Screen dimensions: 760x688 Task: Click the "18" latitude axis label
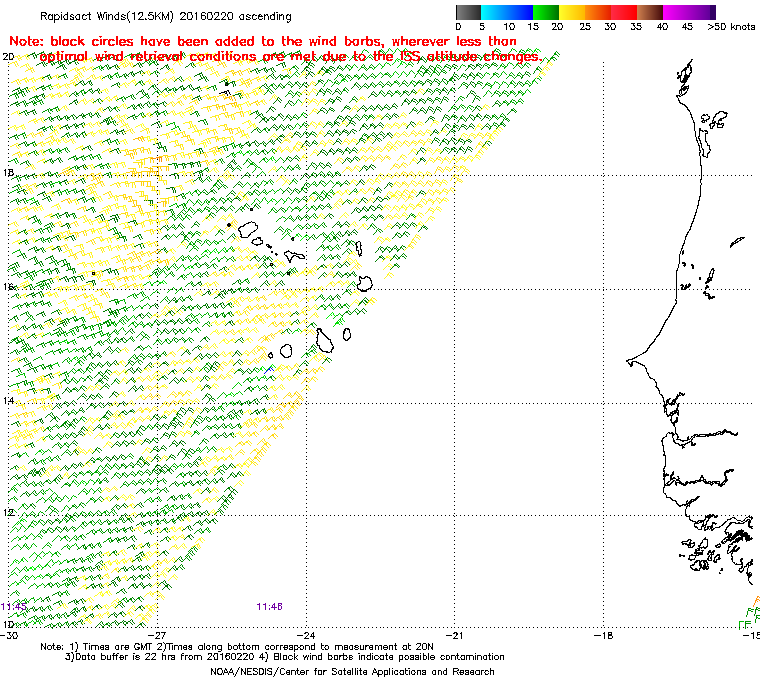point(8,173)
